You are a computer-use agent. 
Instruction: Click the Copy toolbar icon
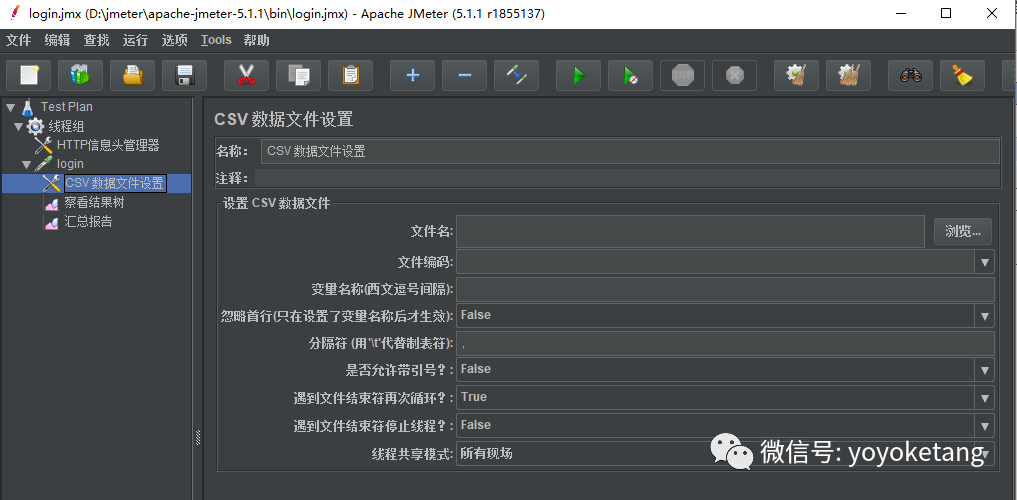298,76
